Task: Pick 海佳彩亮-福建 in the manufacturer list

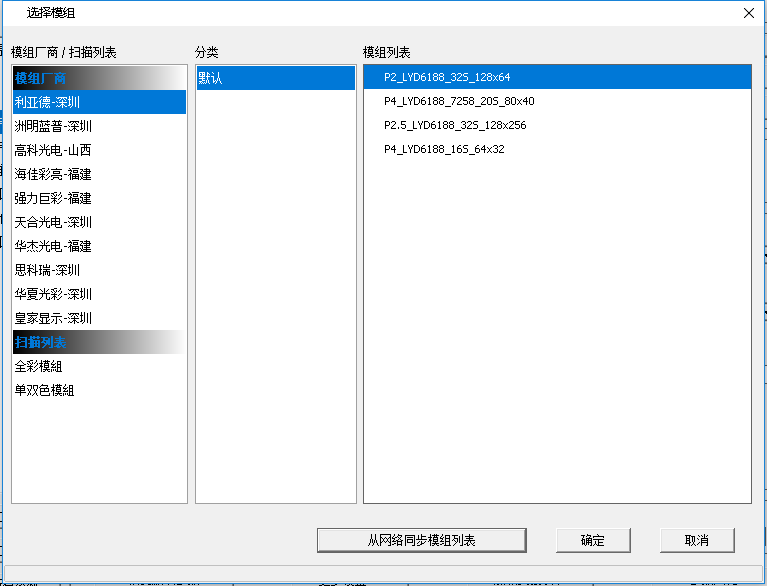Action: (53, 174)
